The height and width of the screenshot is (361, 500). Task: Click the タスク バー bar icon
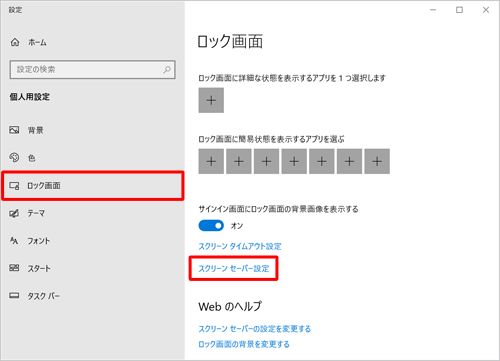click(x=14, y=295)
